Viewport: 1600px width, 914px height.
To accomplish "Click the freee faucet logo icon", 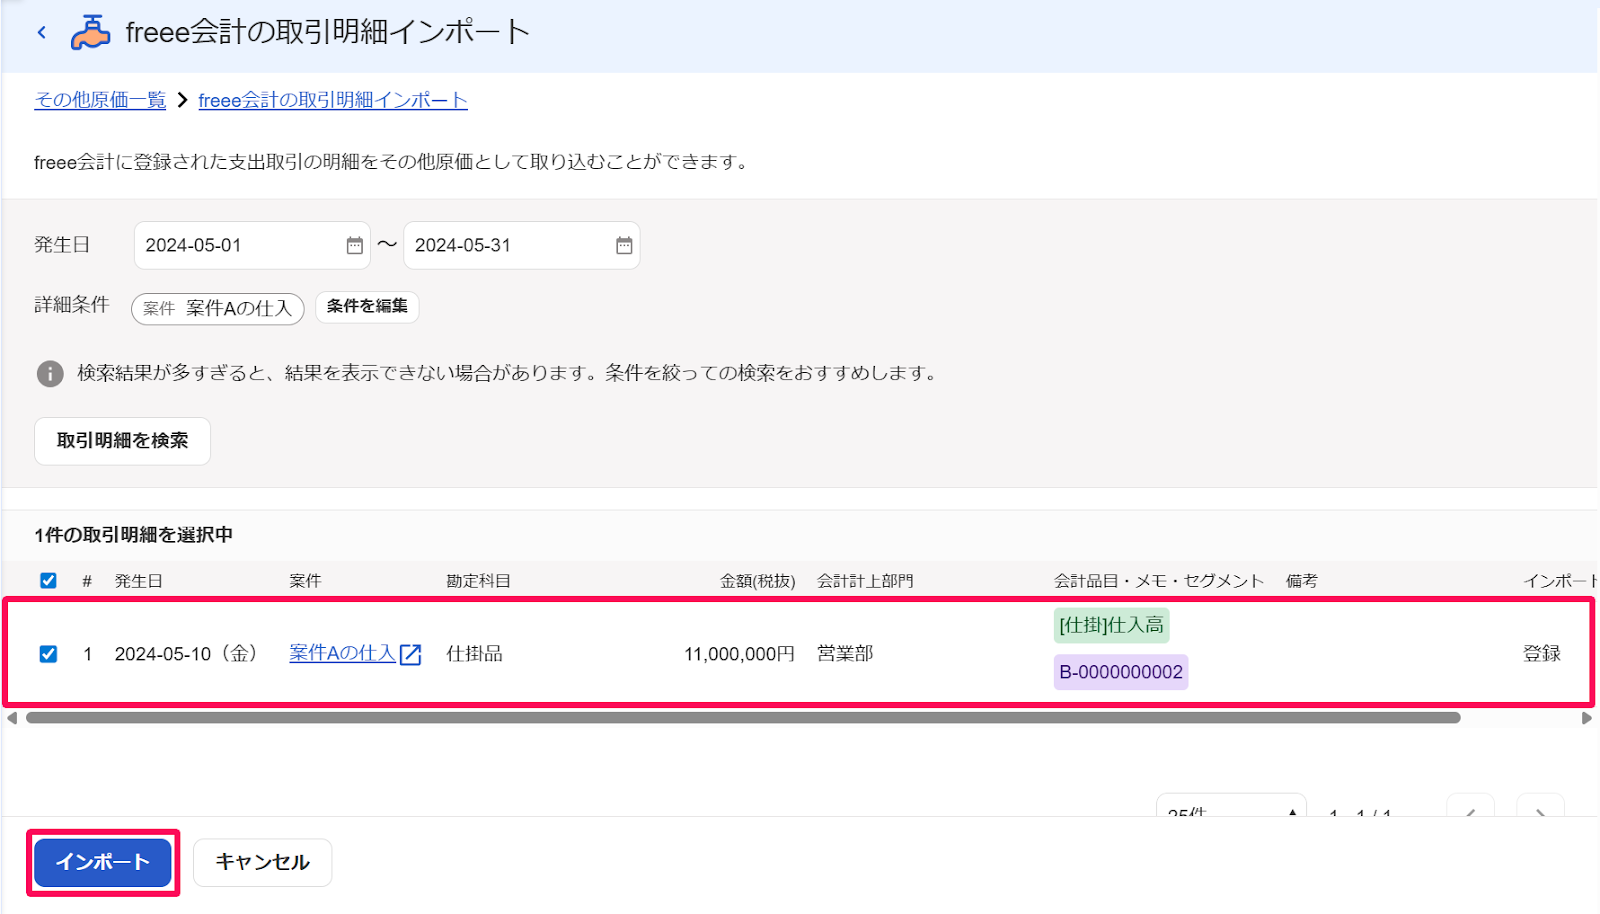I will pyautogui.click(x=90, y=32).
